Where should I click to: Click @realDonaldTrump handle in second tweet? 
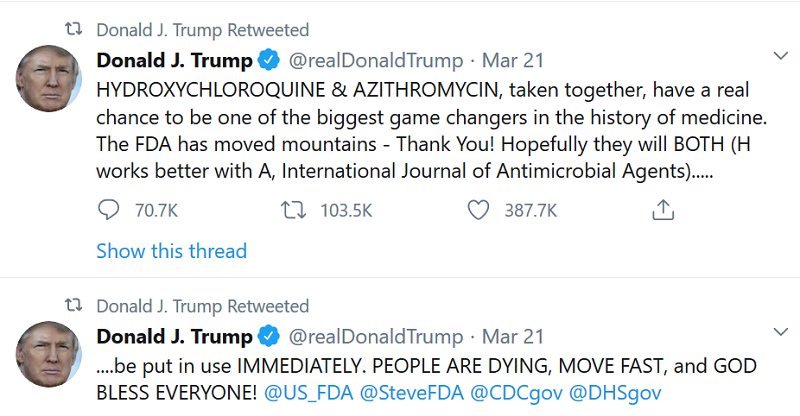376,335
